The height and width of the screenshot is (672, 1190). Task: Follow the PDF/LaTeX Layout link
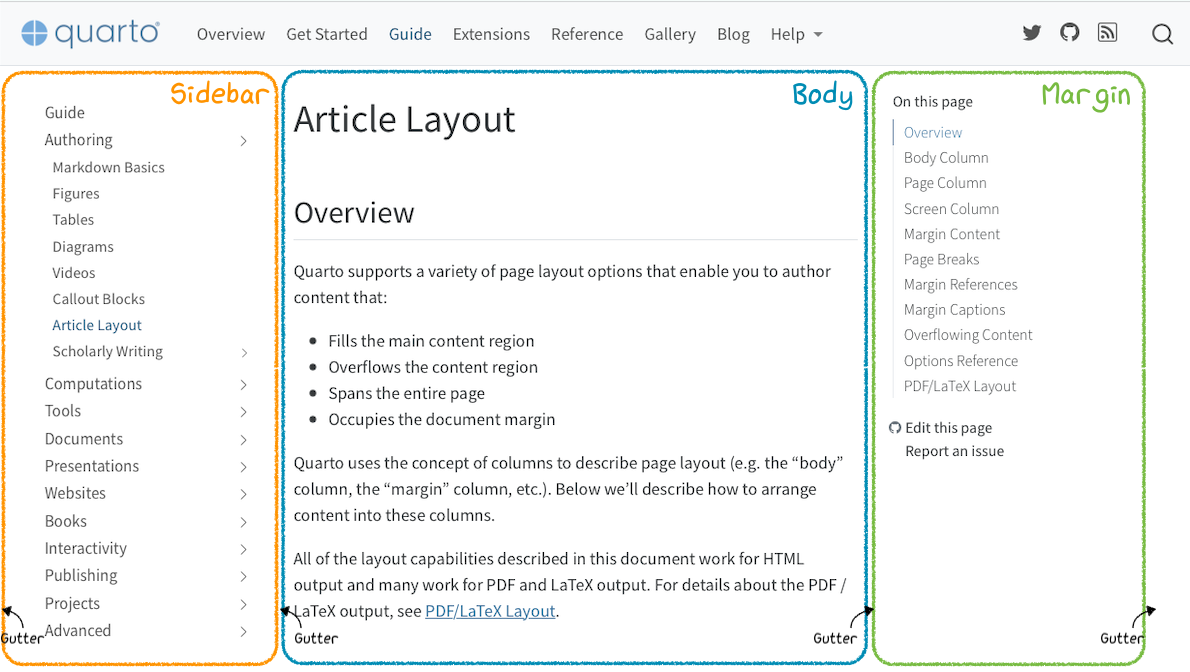pos(490,610)
